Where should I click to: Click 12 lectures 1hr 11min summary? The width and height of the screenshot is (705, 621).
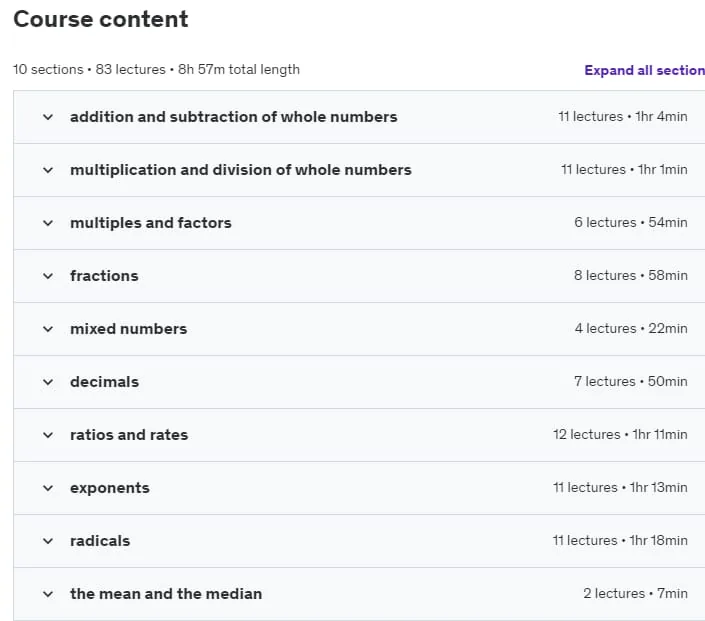coord(620,434)
